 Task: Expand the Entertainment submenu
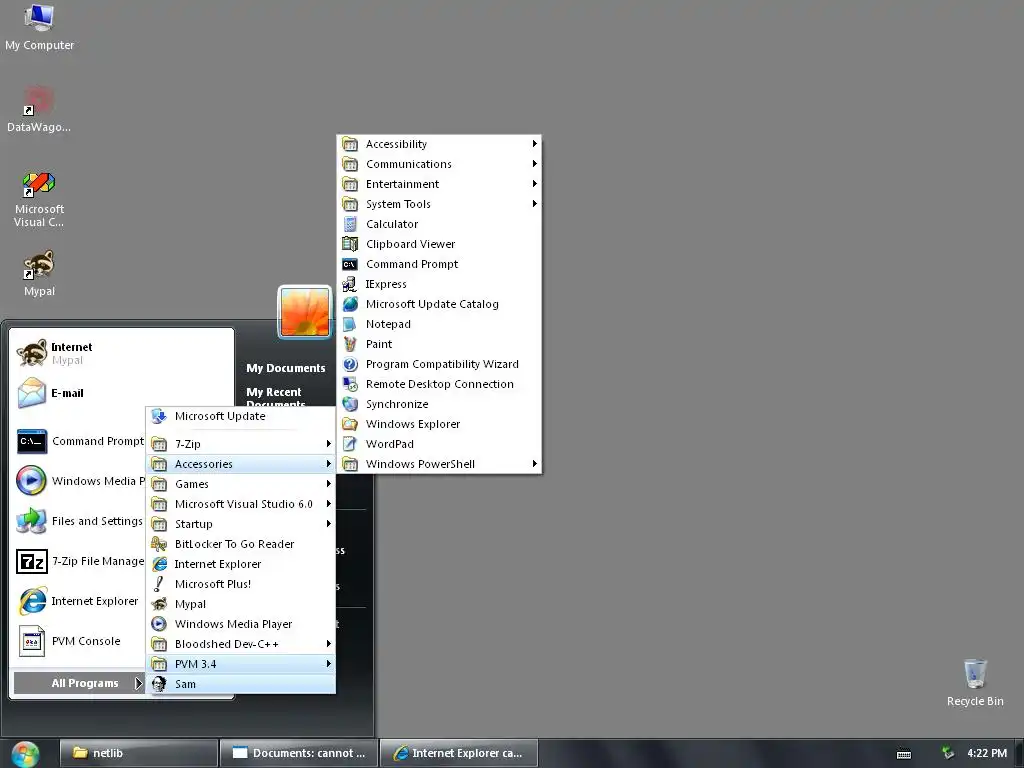point(441,184)
